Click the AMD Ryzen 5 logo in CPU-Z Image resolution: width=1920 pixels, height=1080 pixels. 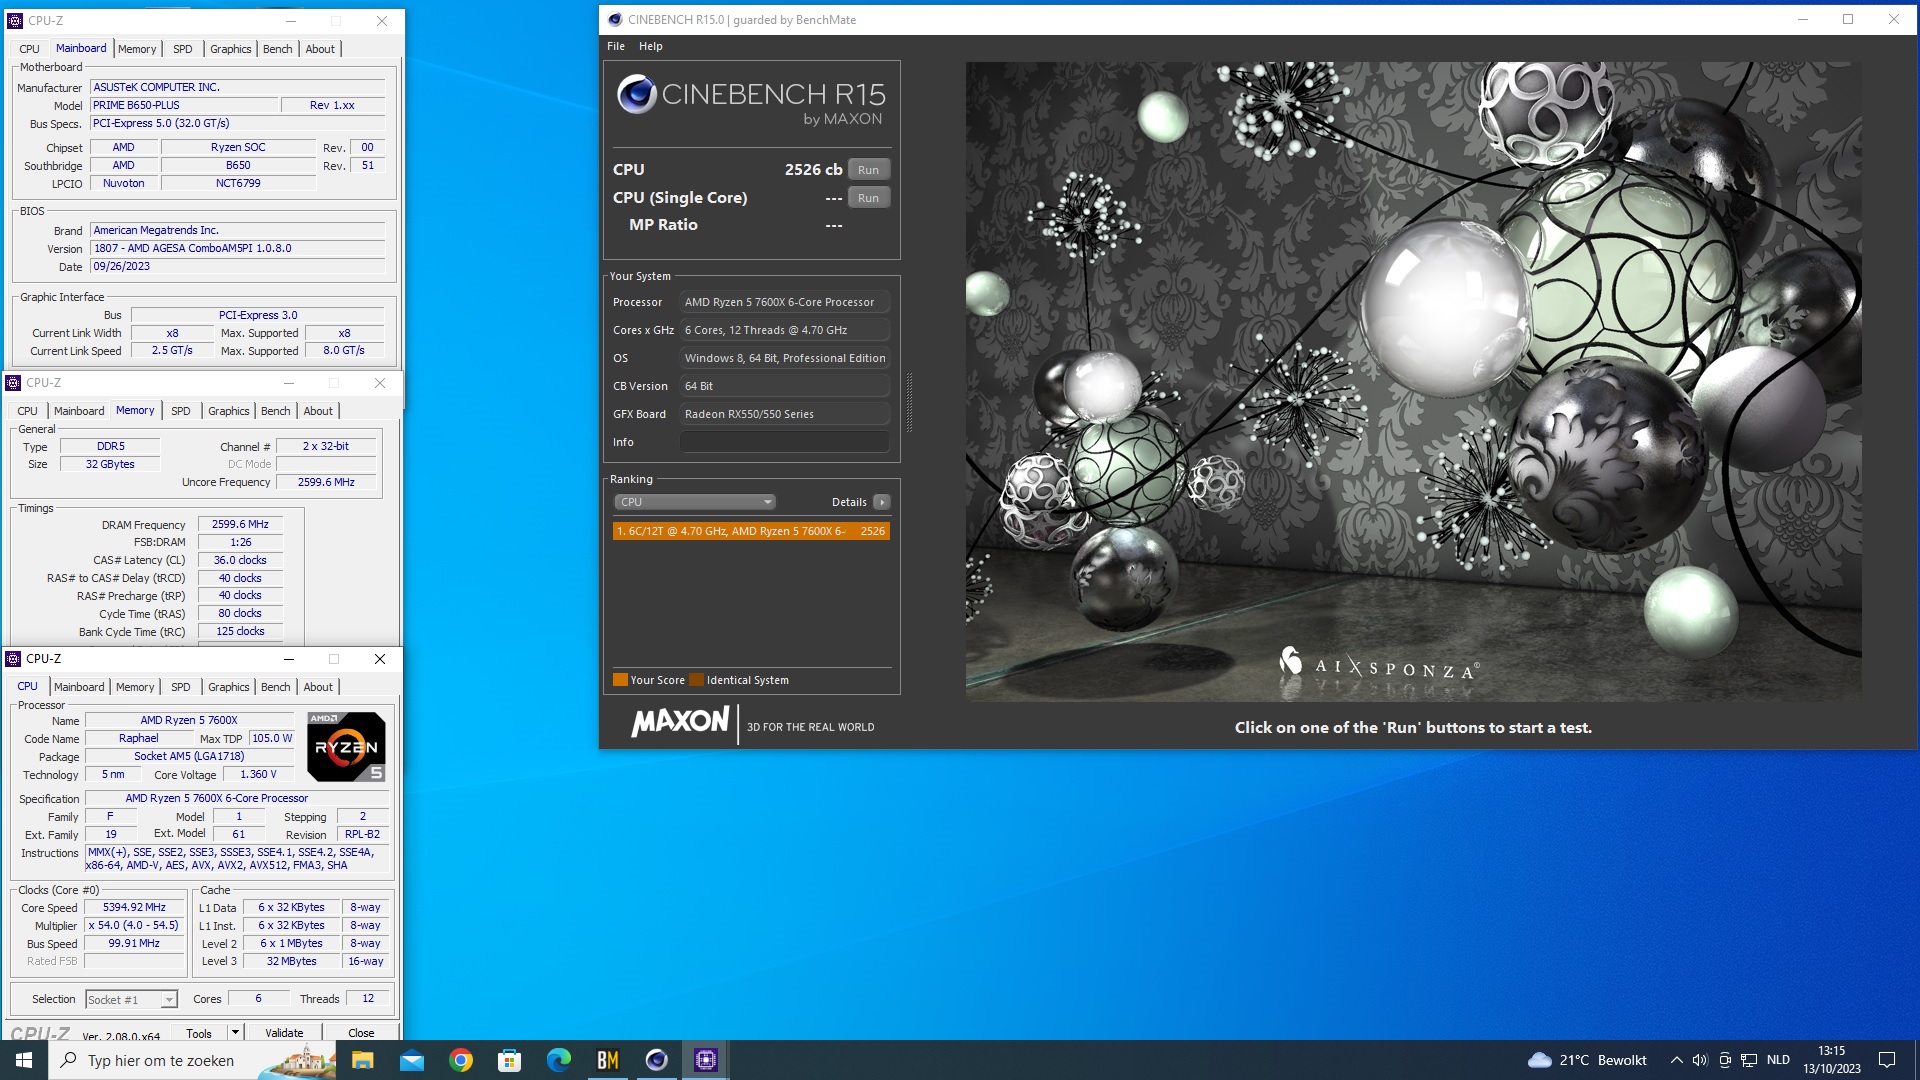346,747
